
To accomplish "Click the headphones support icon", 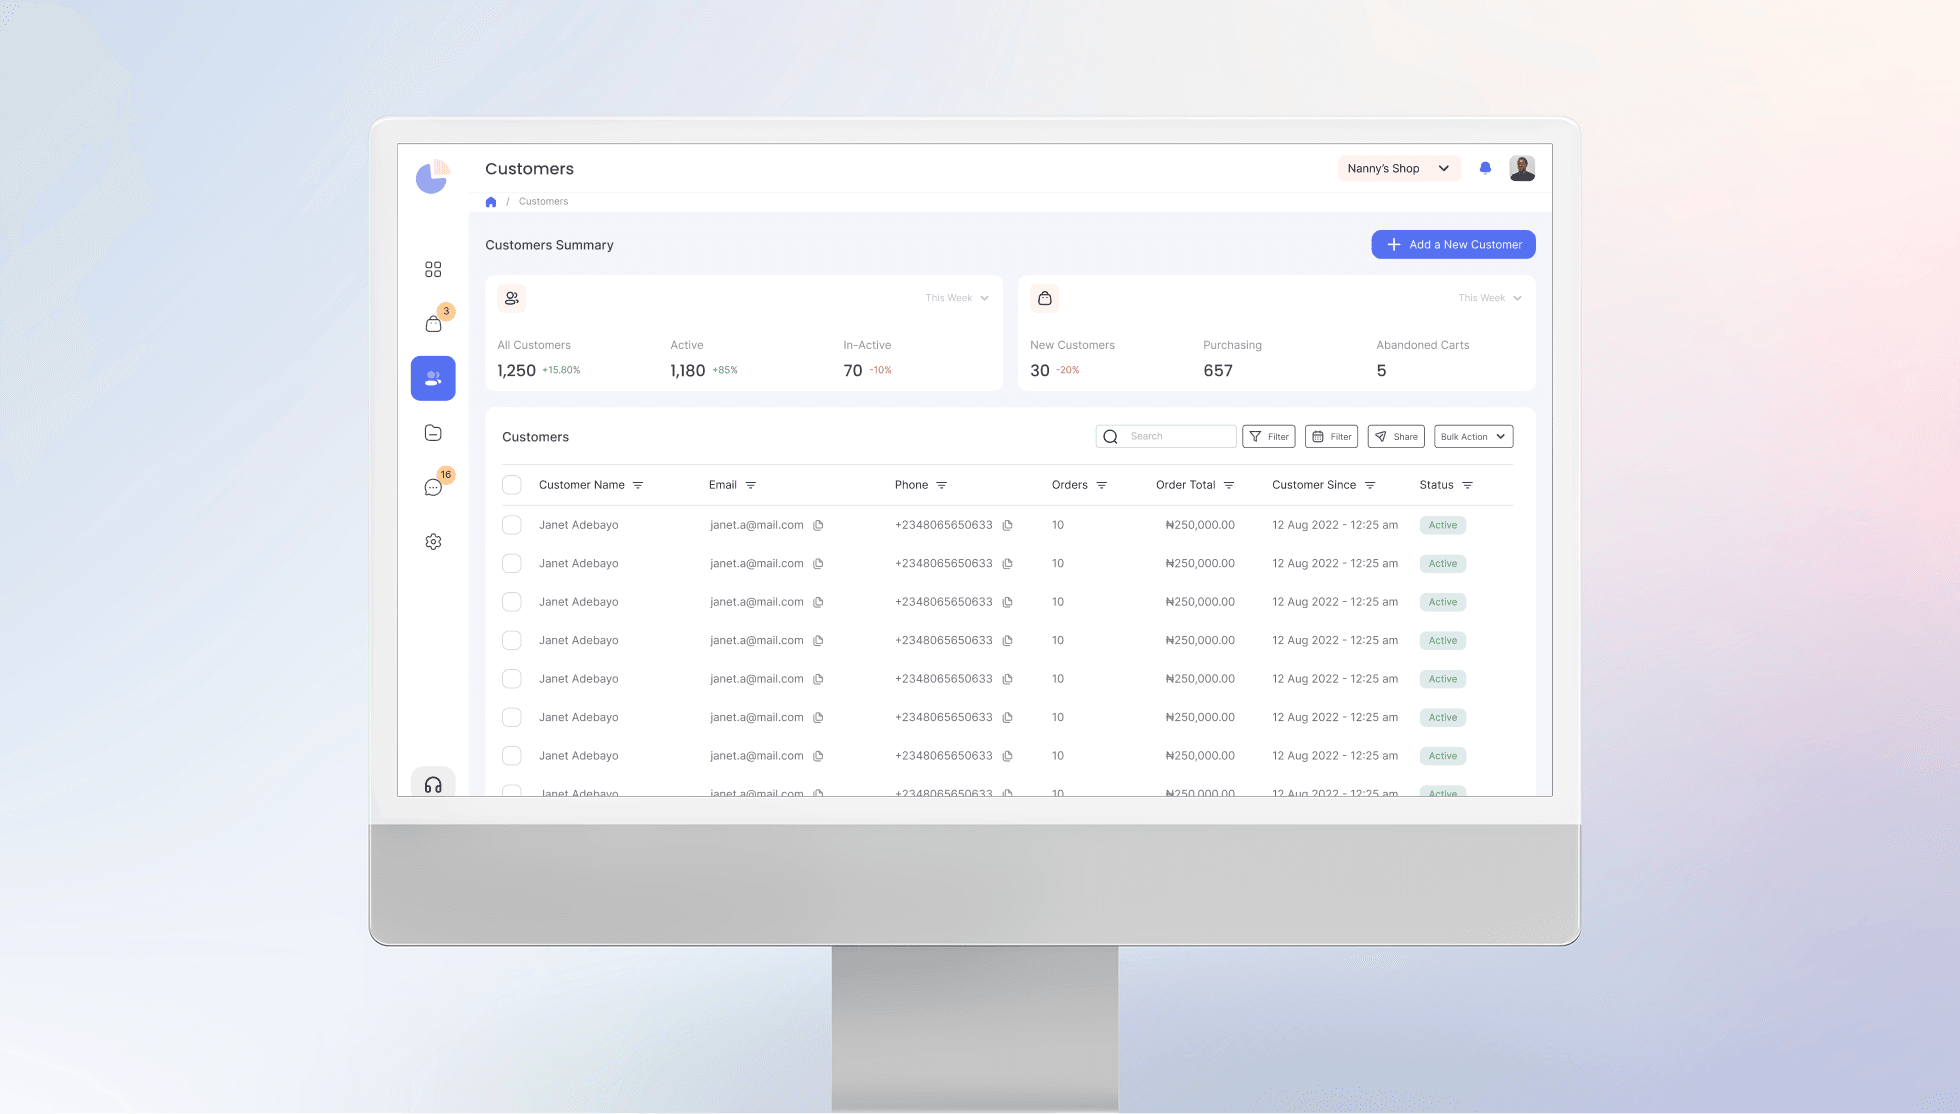I will click(x=433, y=785).
